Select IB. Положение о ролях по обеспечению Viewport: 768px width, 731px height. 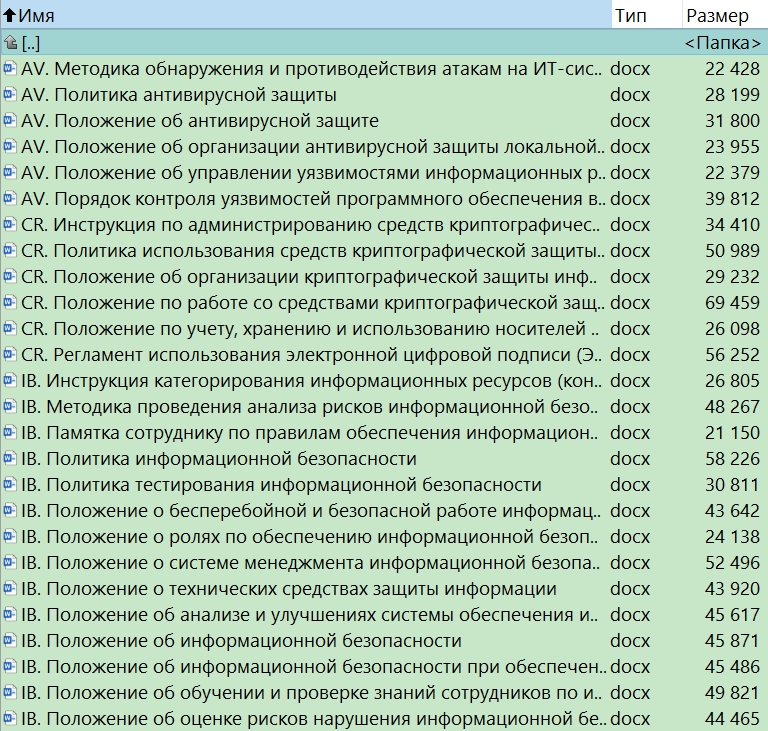384,536
